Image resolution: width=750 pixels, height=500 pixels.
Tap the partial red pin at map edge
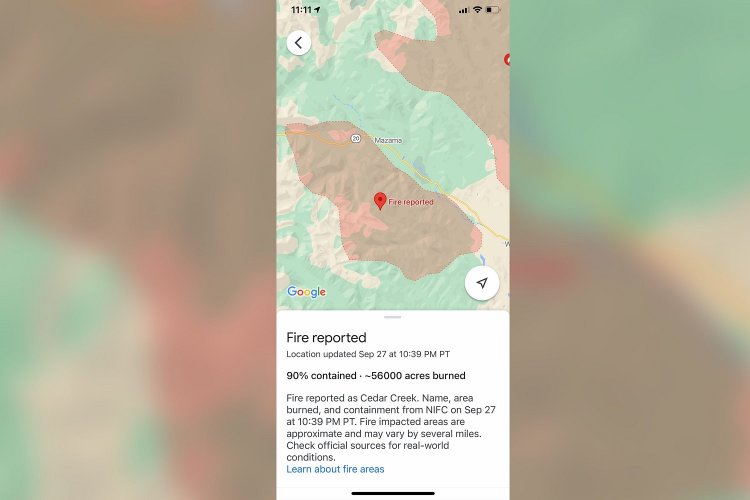tap(507, 59)
